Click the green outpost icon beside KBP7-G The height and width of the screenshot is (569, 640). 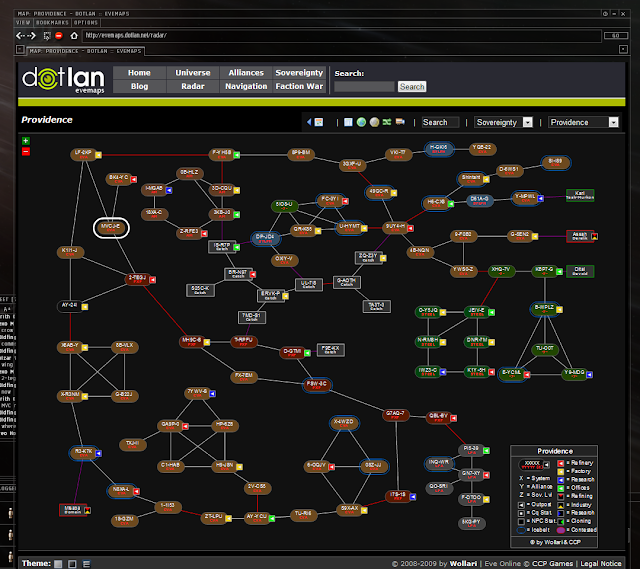click(559, 271)
